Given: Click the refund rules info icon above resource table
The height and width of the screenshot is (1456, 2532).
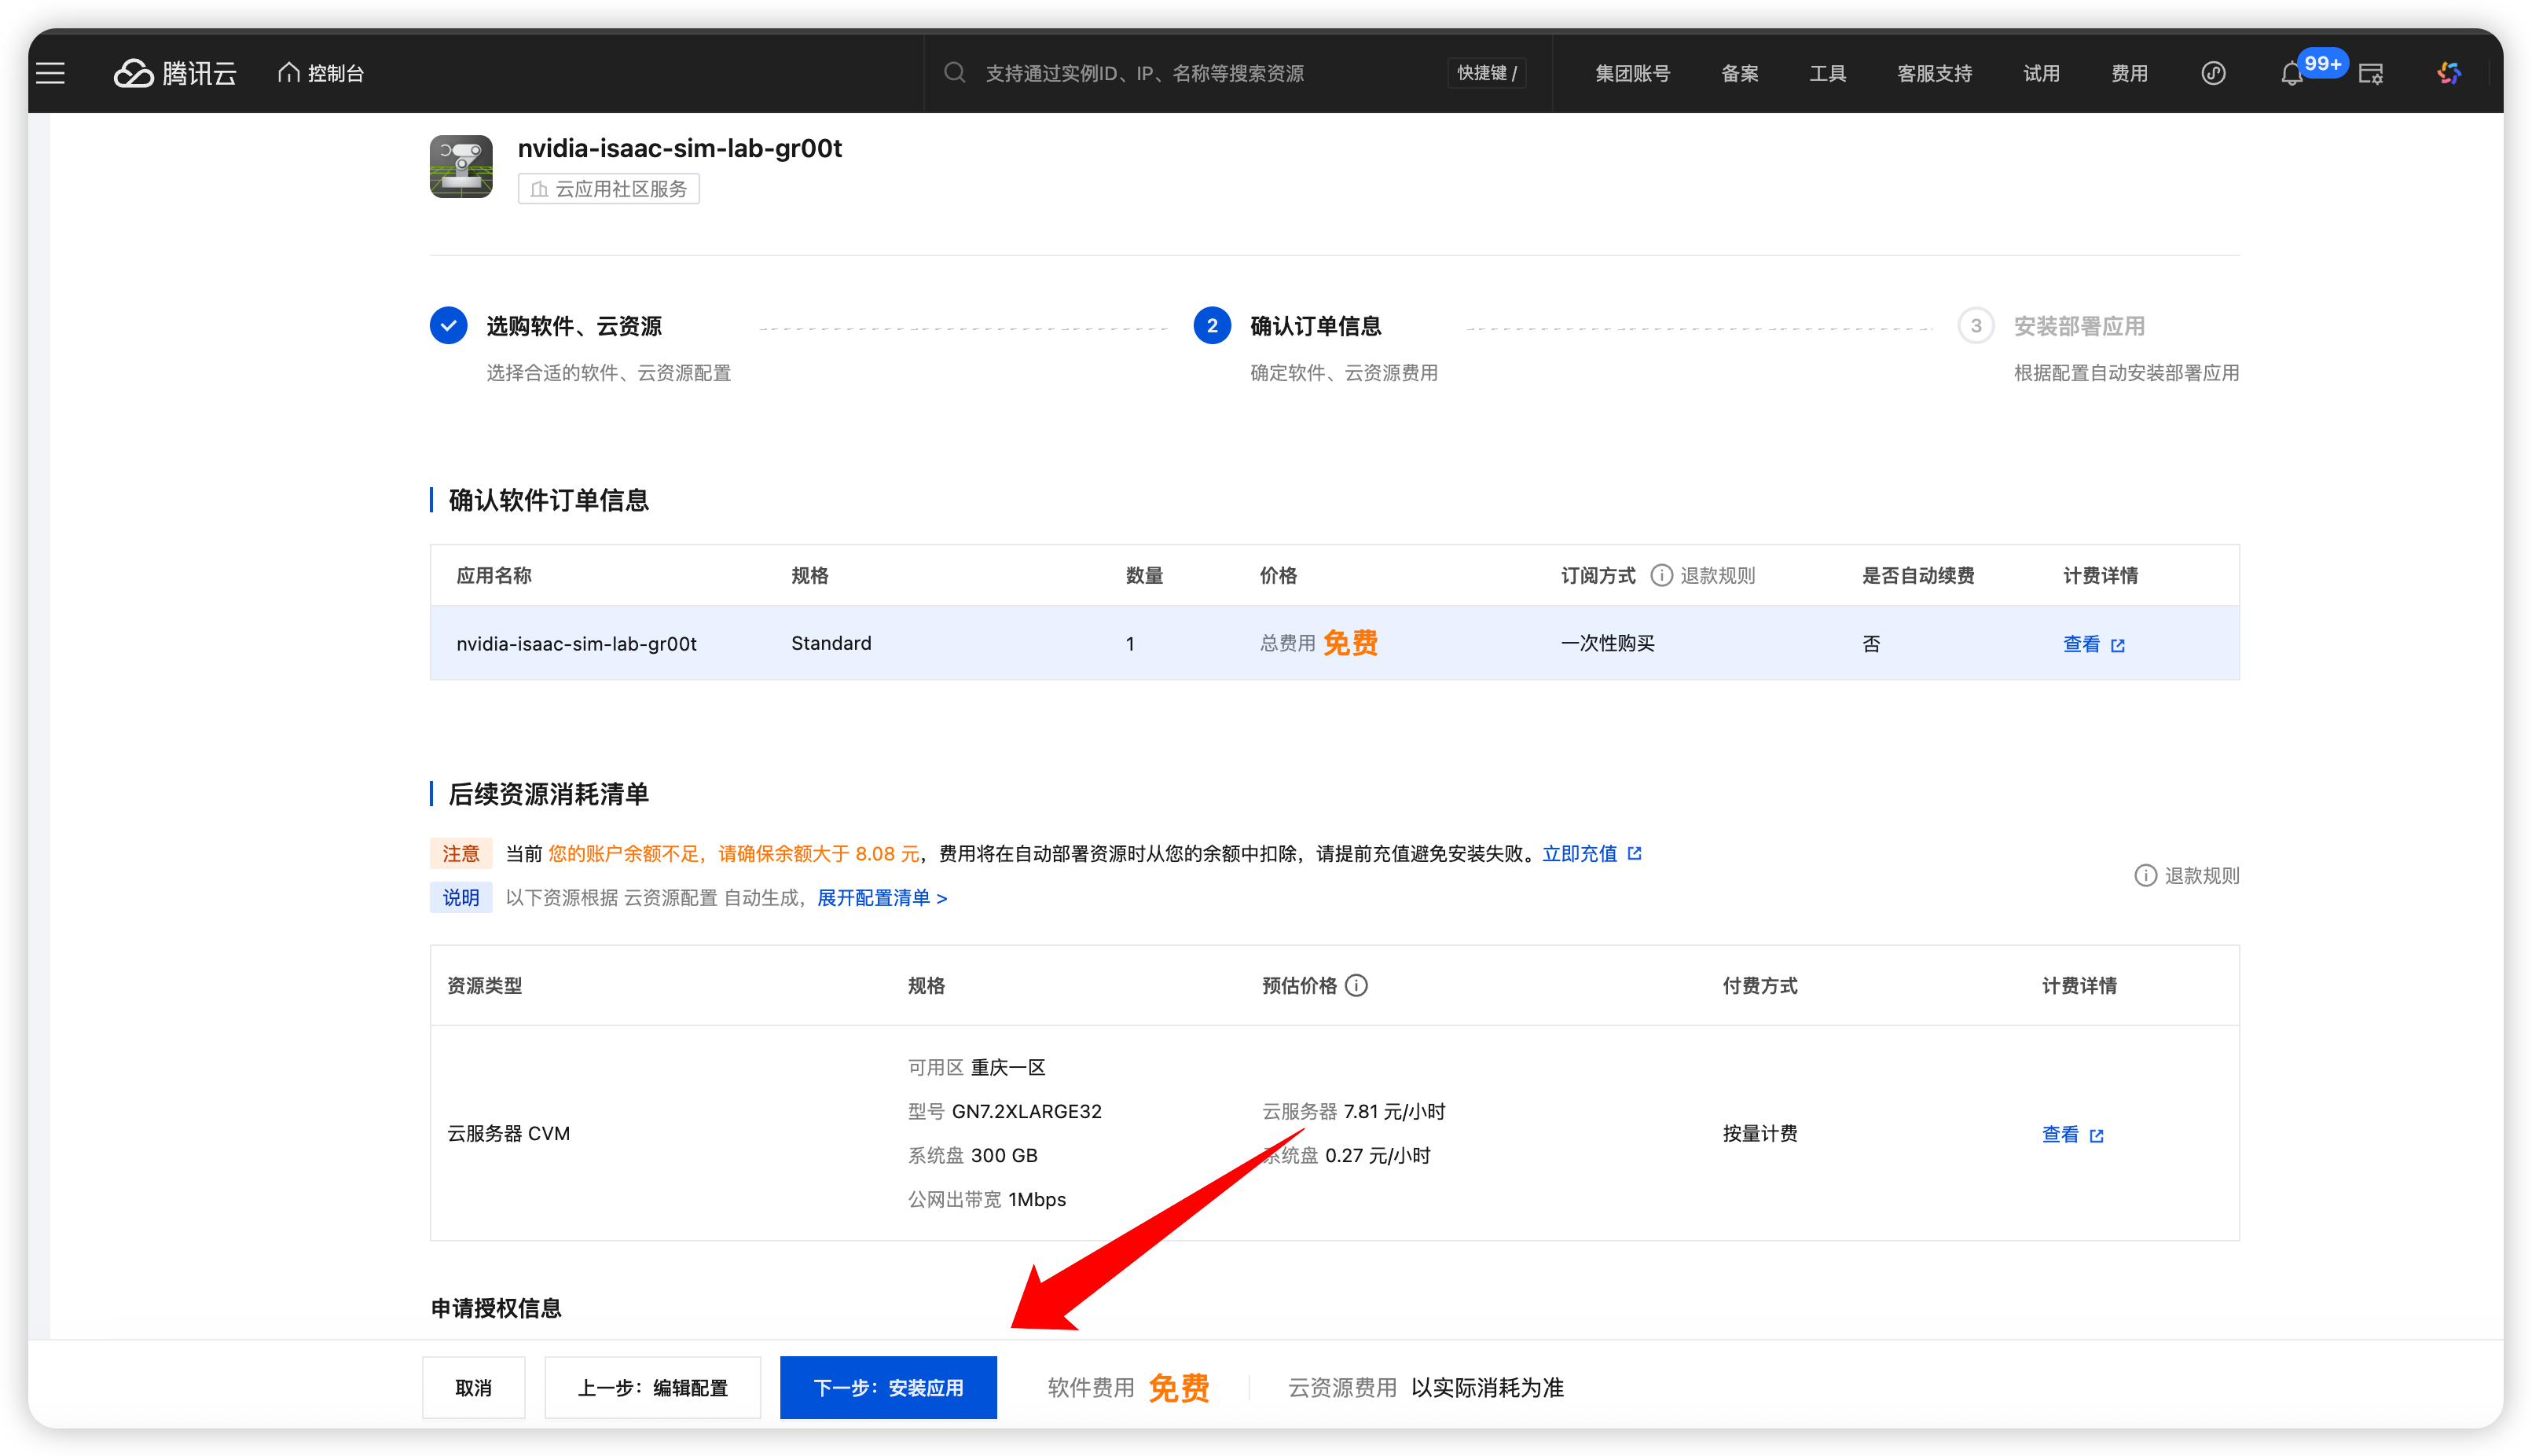Looking at the screenshot, I should [2146, 875].
